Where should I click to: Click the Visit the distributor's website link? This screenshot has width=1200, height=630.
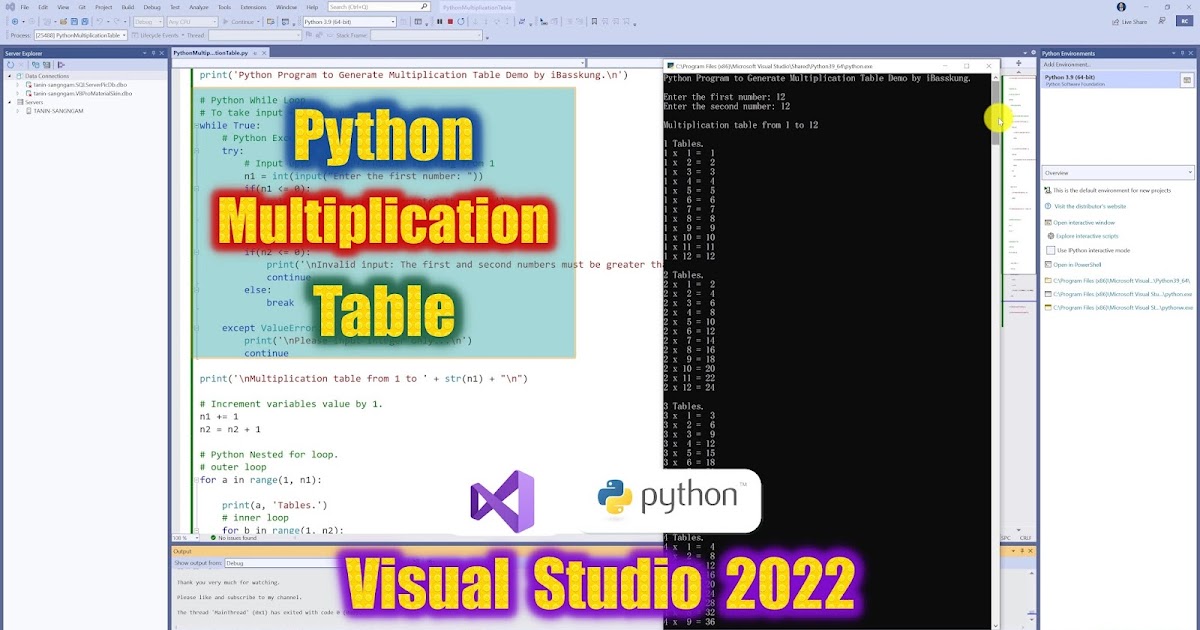[1090, 205]
